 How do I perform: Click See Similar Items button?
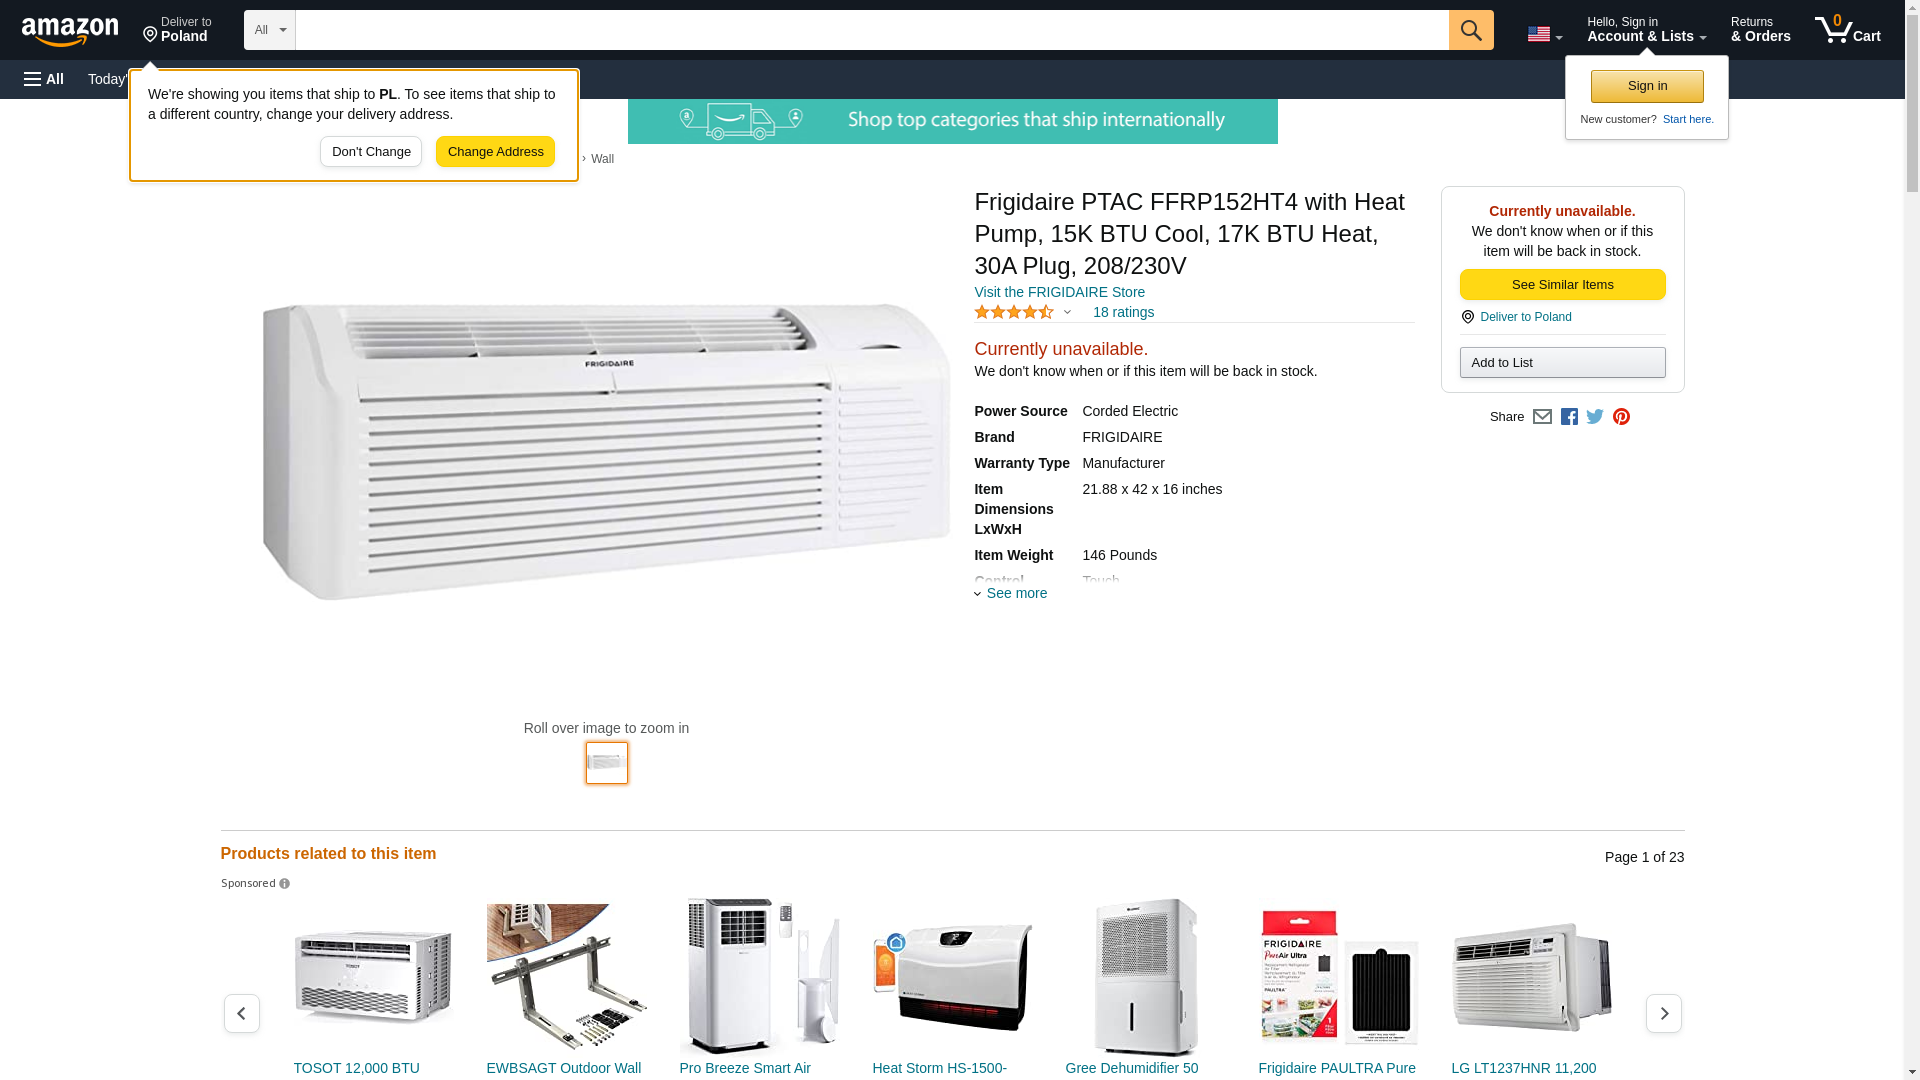coord(1562,285)
